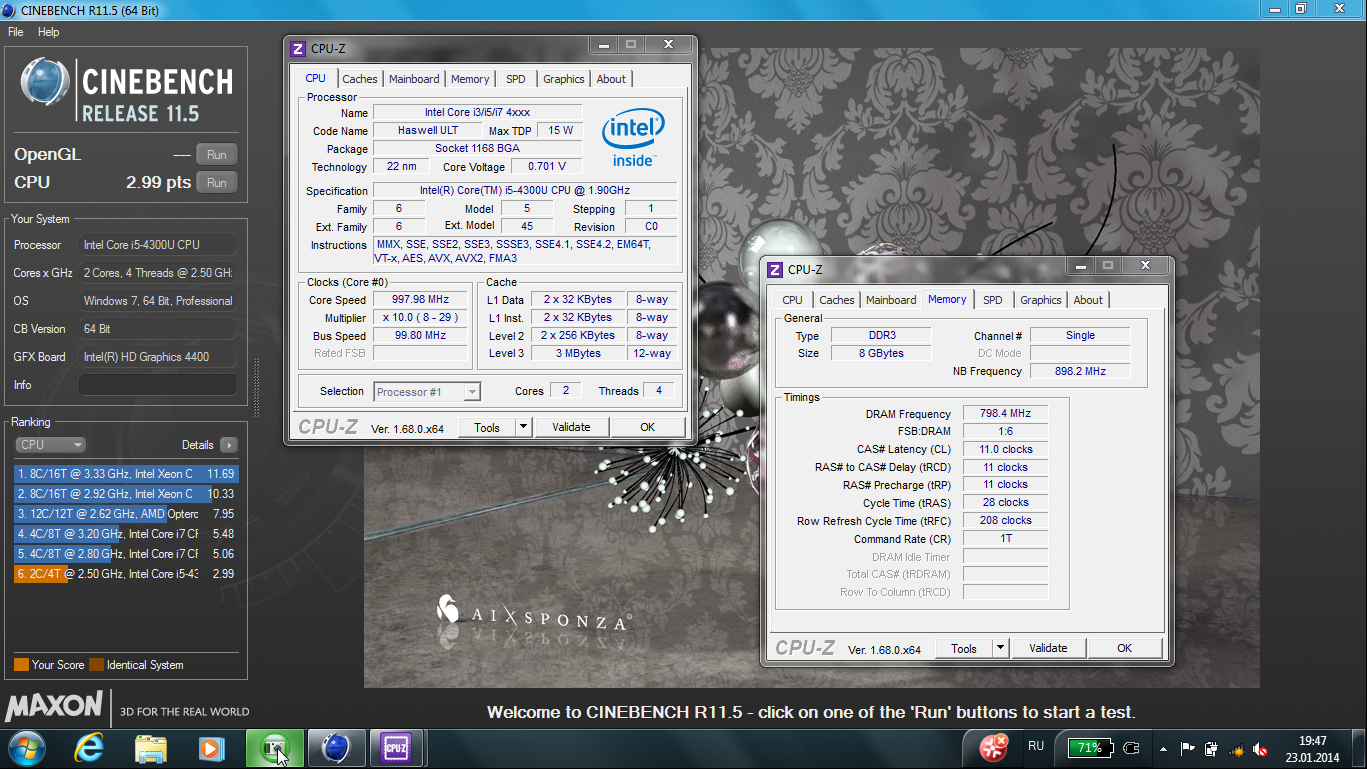
Task: Click OK in CPU-Z Memory window
Action: tap(1125, 648)
